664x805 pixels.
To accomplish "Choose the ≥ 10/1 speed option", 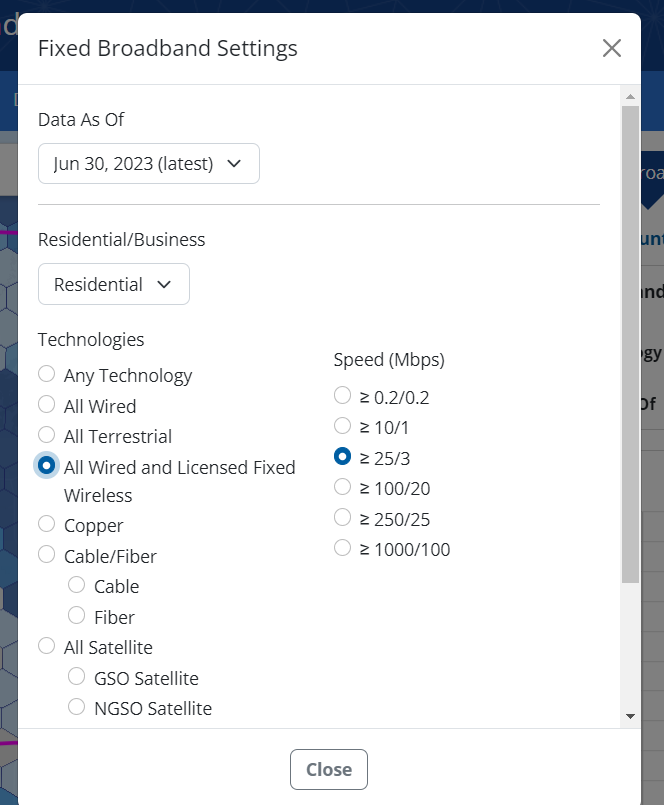I will (x=343, y=426).
